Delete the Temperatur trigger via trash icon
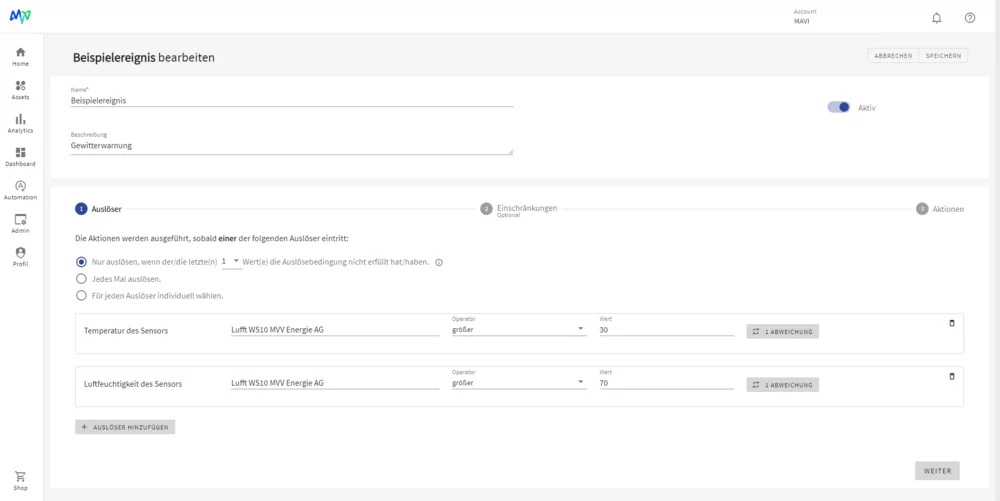 [952, 323]
